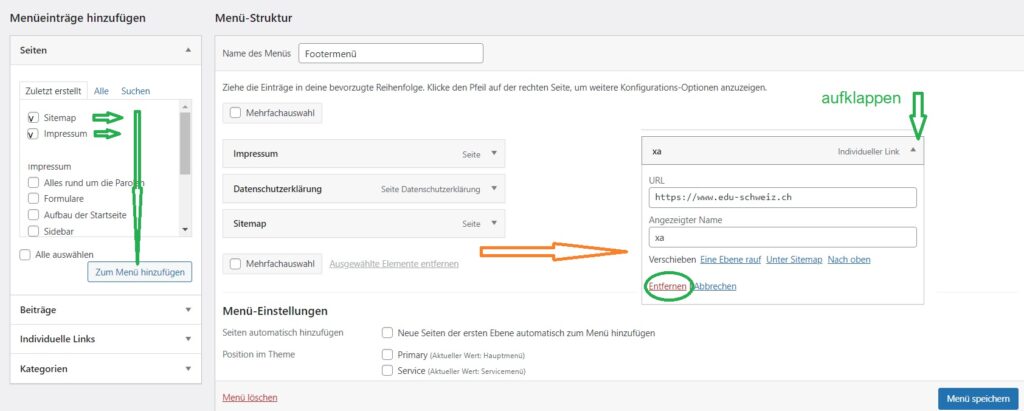This screenshot has height=411, width=1024.
Task: Check the Formulare page checkbox
Action: [x=34, y=199]
